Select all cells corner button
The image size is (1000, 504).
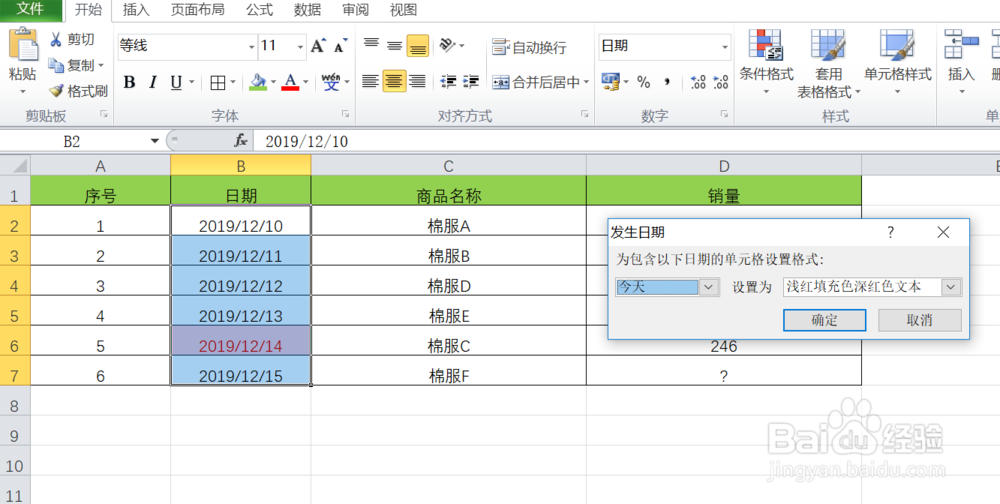click(15, 166)
